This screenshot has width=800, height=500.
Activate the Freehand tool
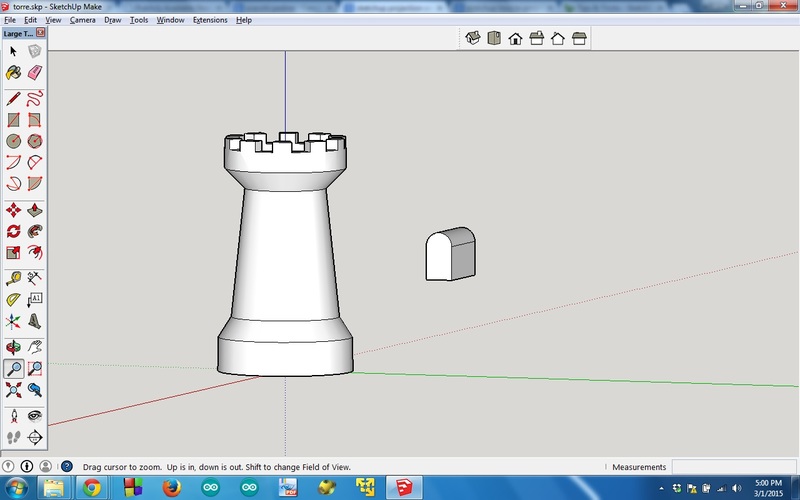(x=34, y=98)
